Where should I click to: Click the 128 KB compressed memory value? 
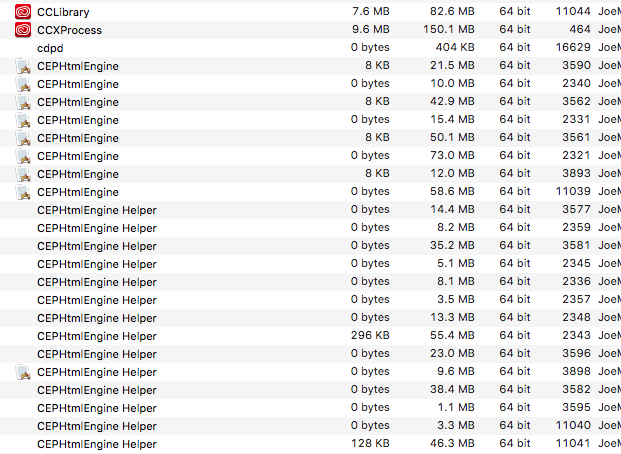coord(370,444)
